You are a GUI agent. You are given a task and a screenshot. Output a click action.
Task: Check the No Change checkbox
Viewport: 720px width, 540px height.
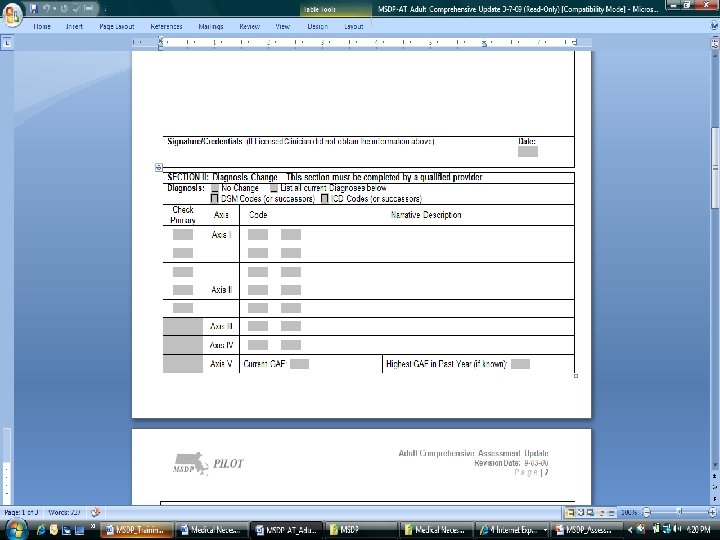(x=214, y=188)
